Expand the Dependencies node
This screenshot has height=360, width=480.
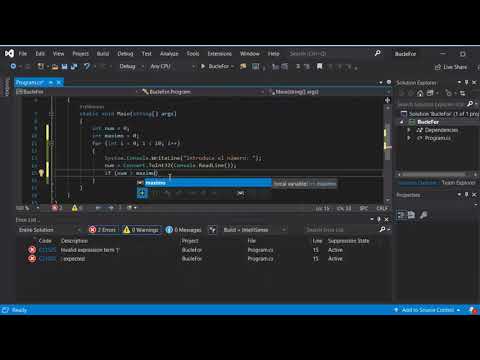click(409, 130)
